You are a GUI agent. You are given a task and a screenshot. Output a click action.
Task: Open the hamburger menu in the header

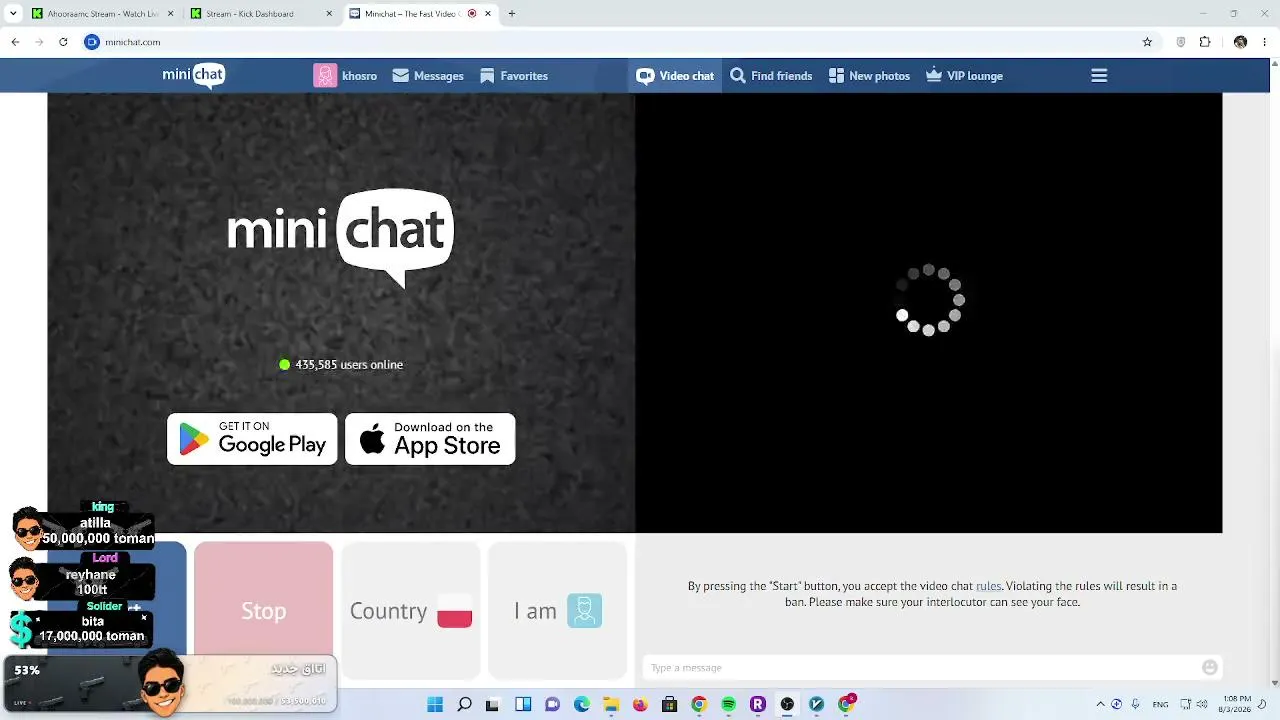pyautogui.click(x=1099, y=76)
